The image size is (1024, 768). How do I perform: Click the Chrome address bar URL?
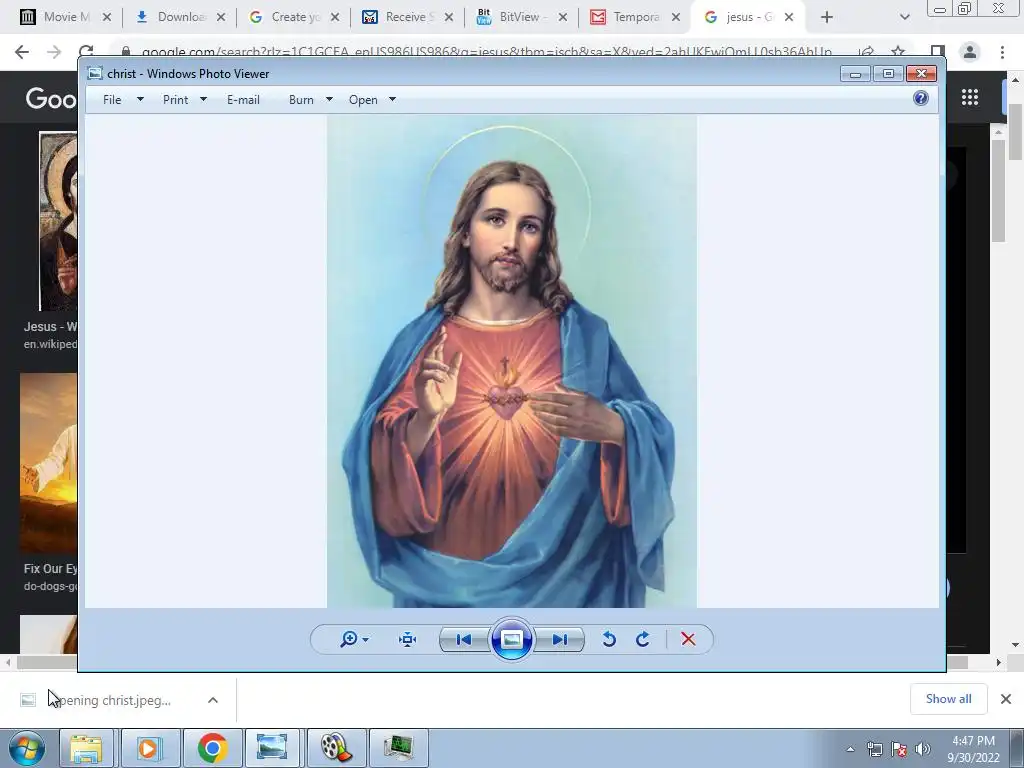pyautogui.click(x=487, y=52)
